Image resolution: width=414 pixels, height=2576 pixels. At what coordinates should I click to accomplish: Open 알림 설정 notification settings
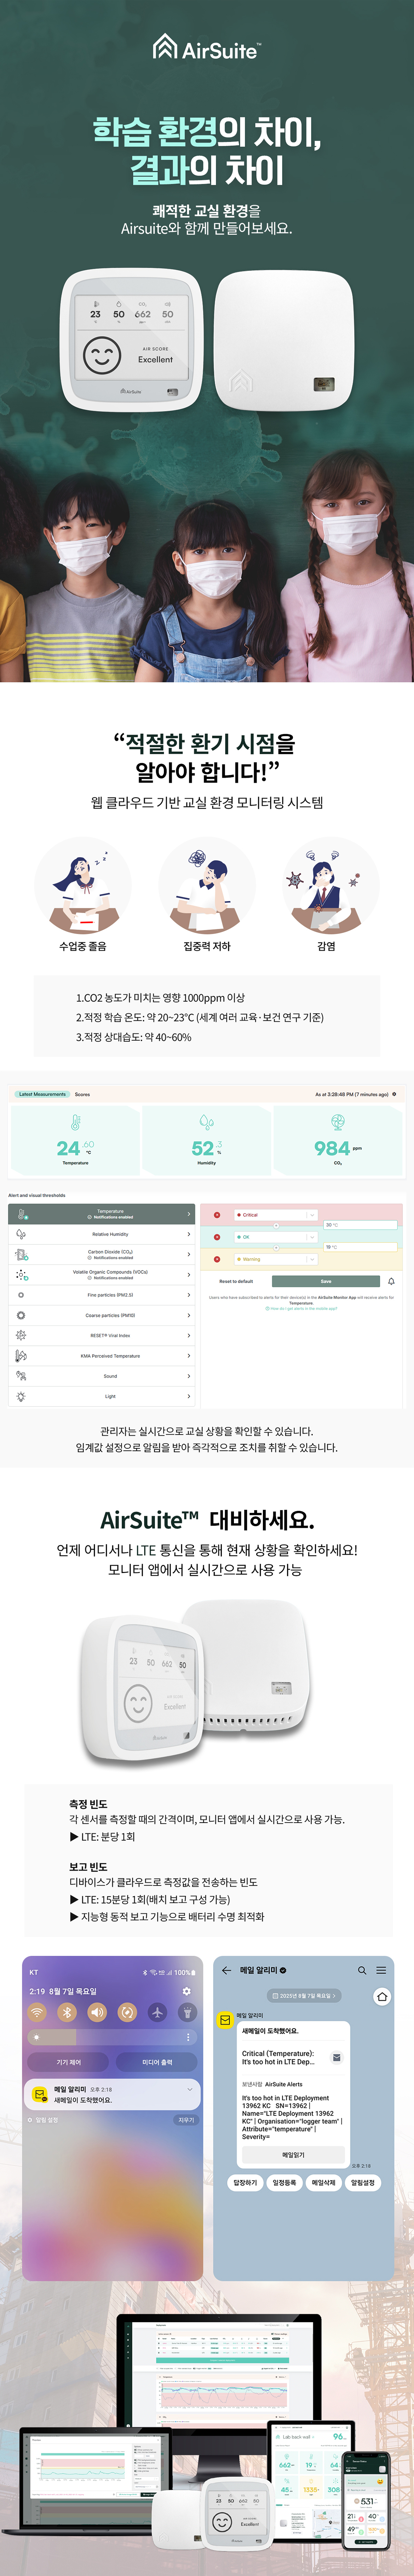(42, 2119)
